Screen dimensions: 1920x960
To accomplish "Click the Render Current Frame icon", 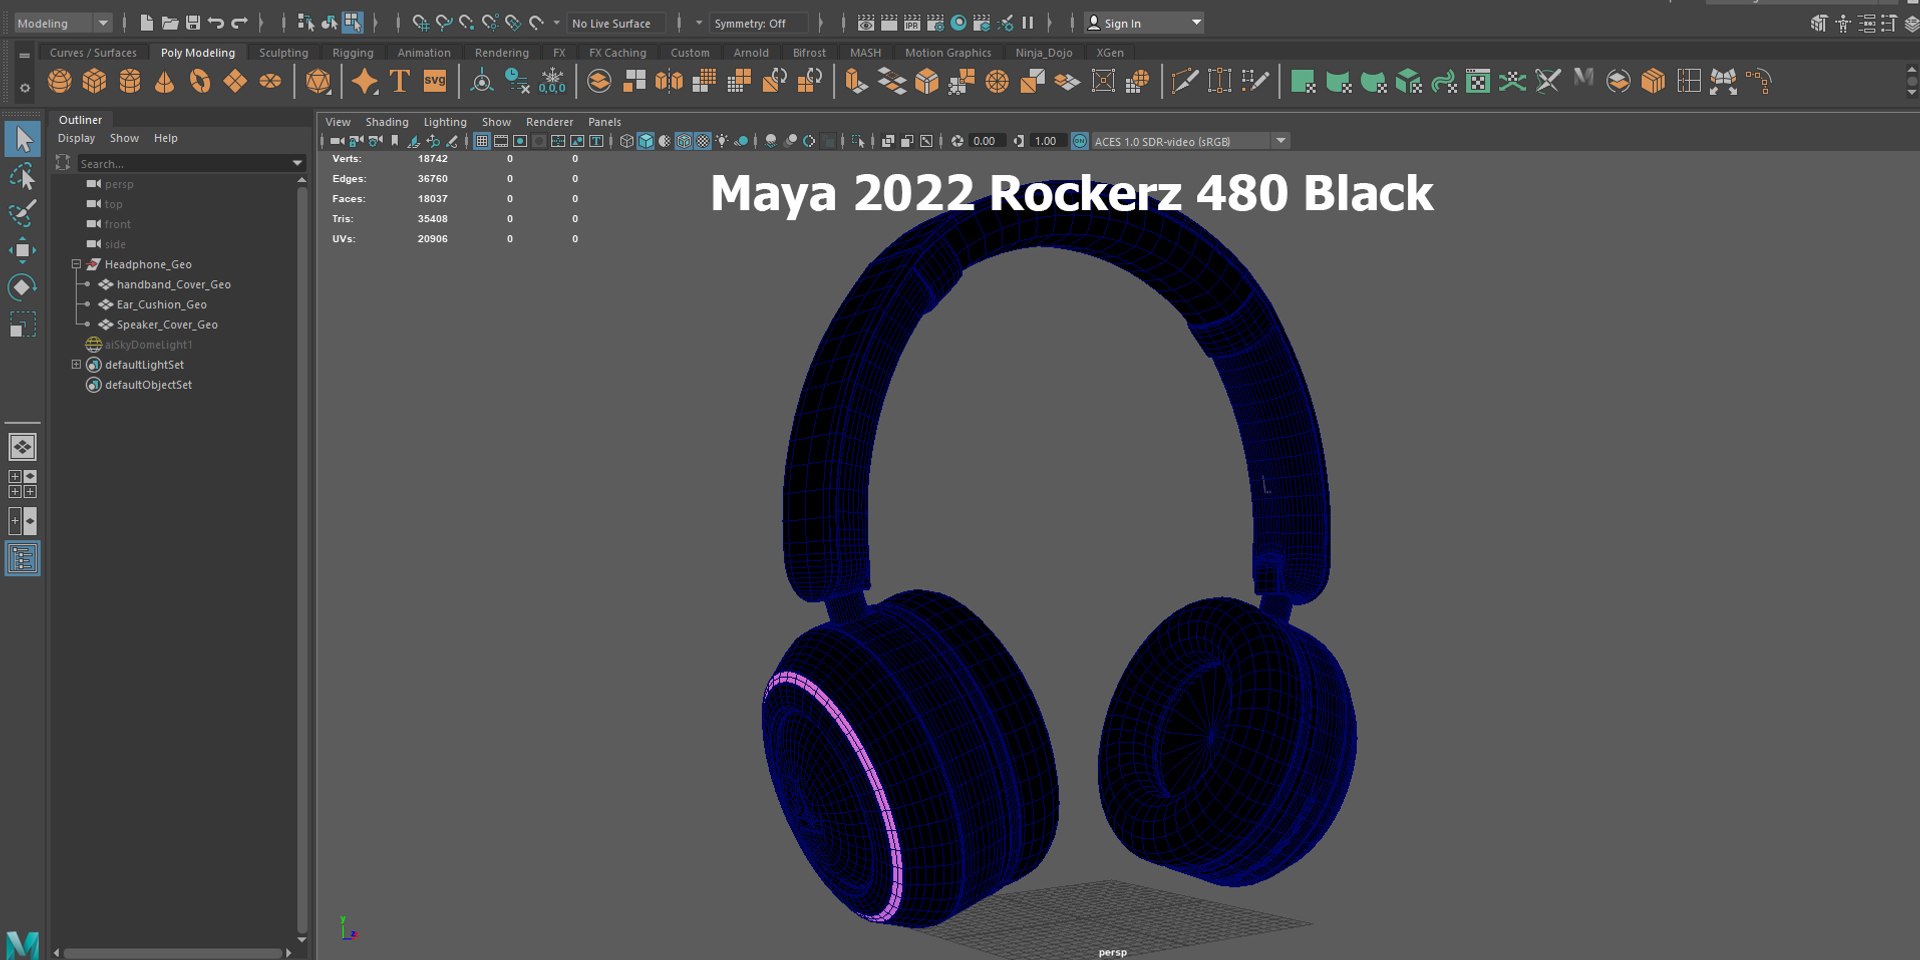I will pyautogui.click(x=888, y=22).
